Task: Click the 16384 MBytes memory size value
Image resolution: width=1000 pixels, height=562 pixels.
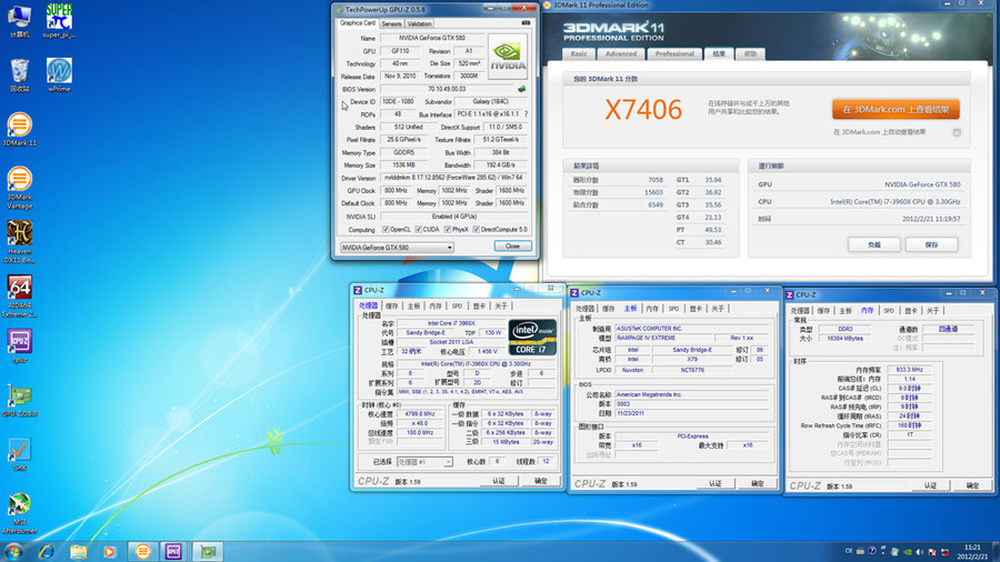Action: [844, 339]
